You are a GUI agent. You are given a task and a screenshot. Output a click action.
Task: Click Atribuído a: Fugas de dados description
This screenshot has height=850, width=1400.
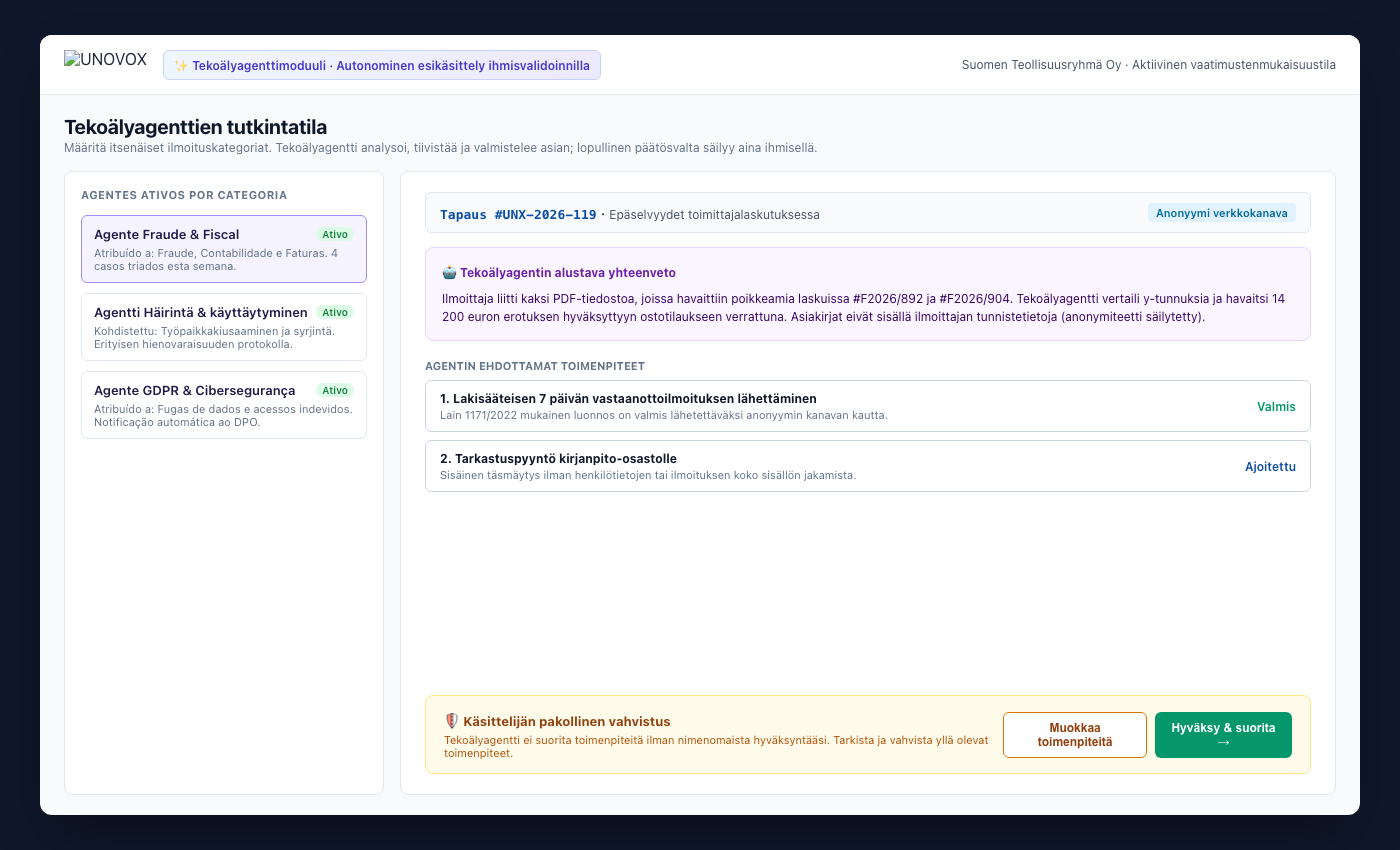pyautogui.click(x=223, y=416)
